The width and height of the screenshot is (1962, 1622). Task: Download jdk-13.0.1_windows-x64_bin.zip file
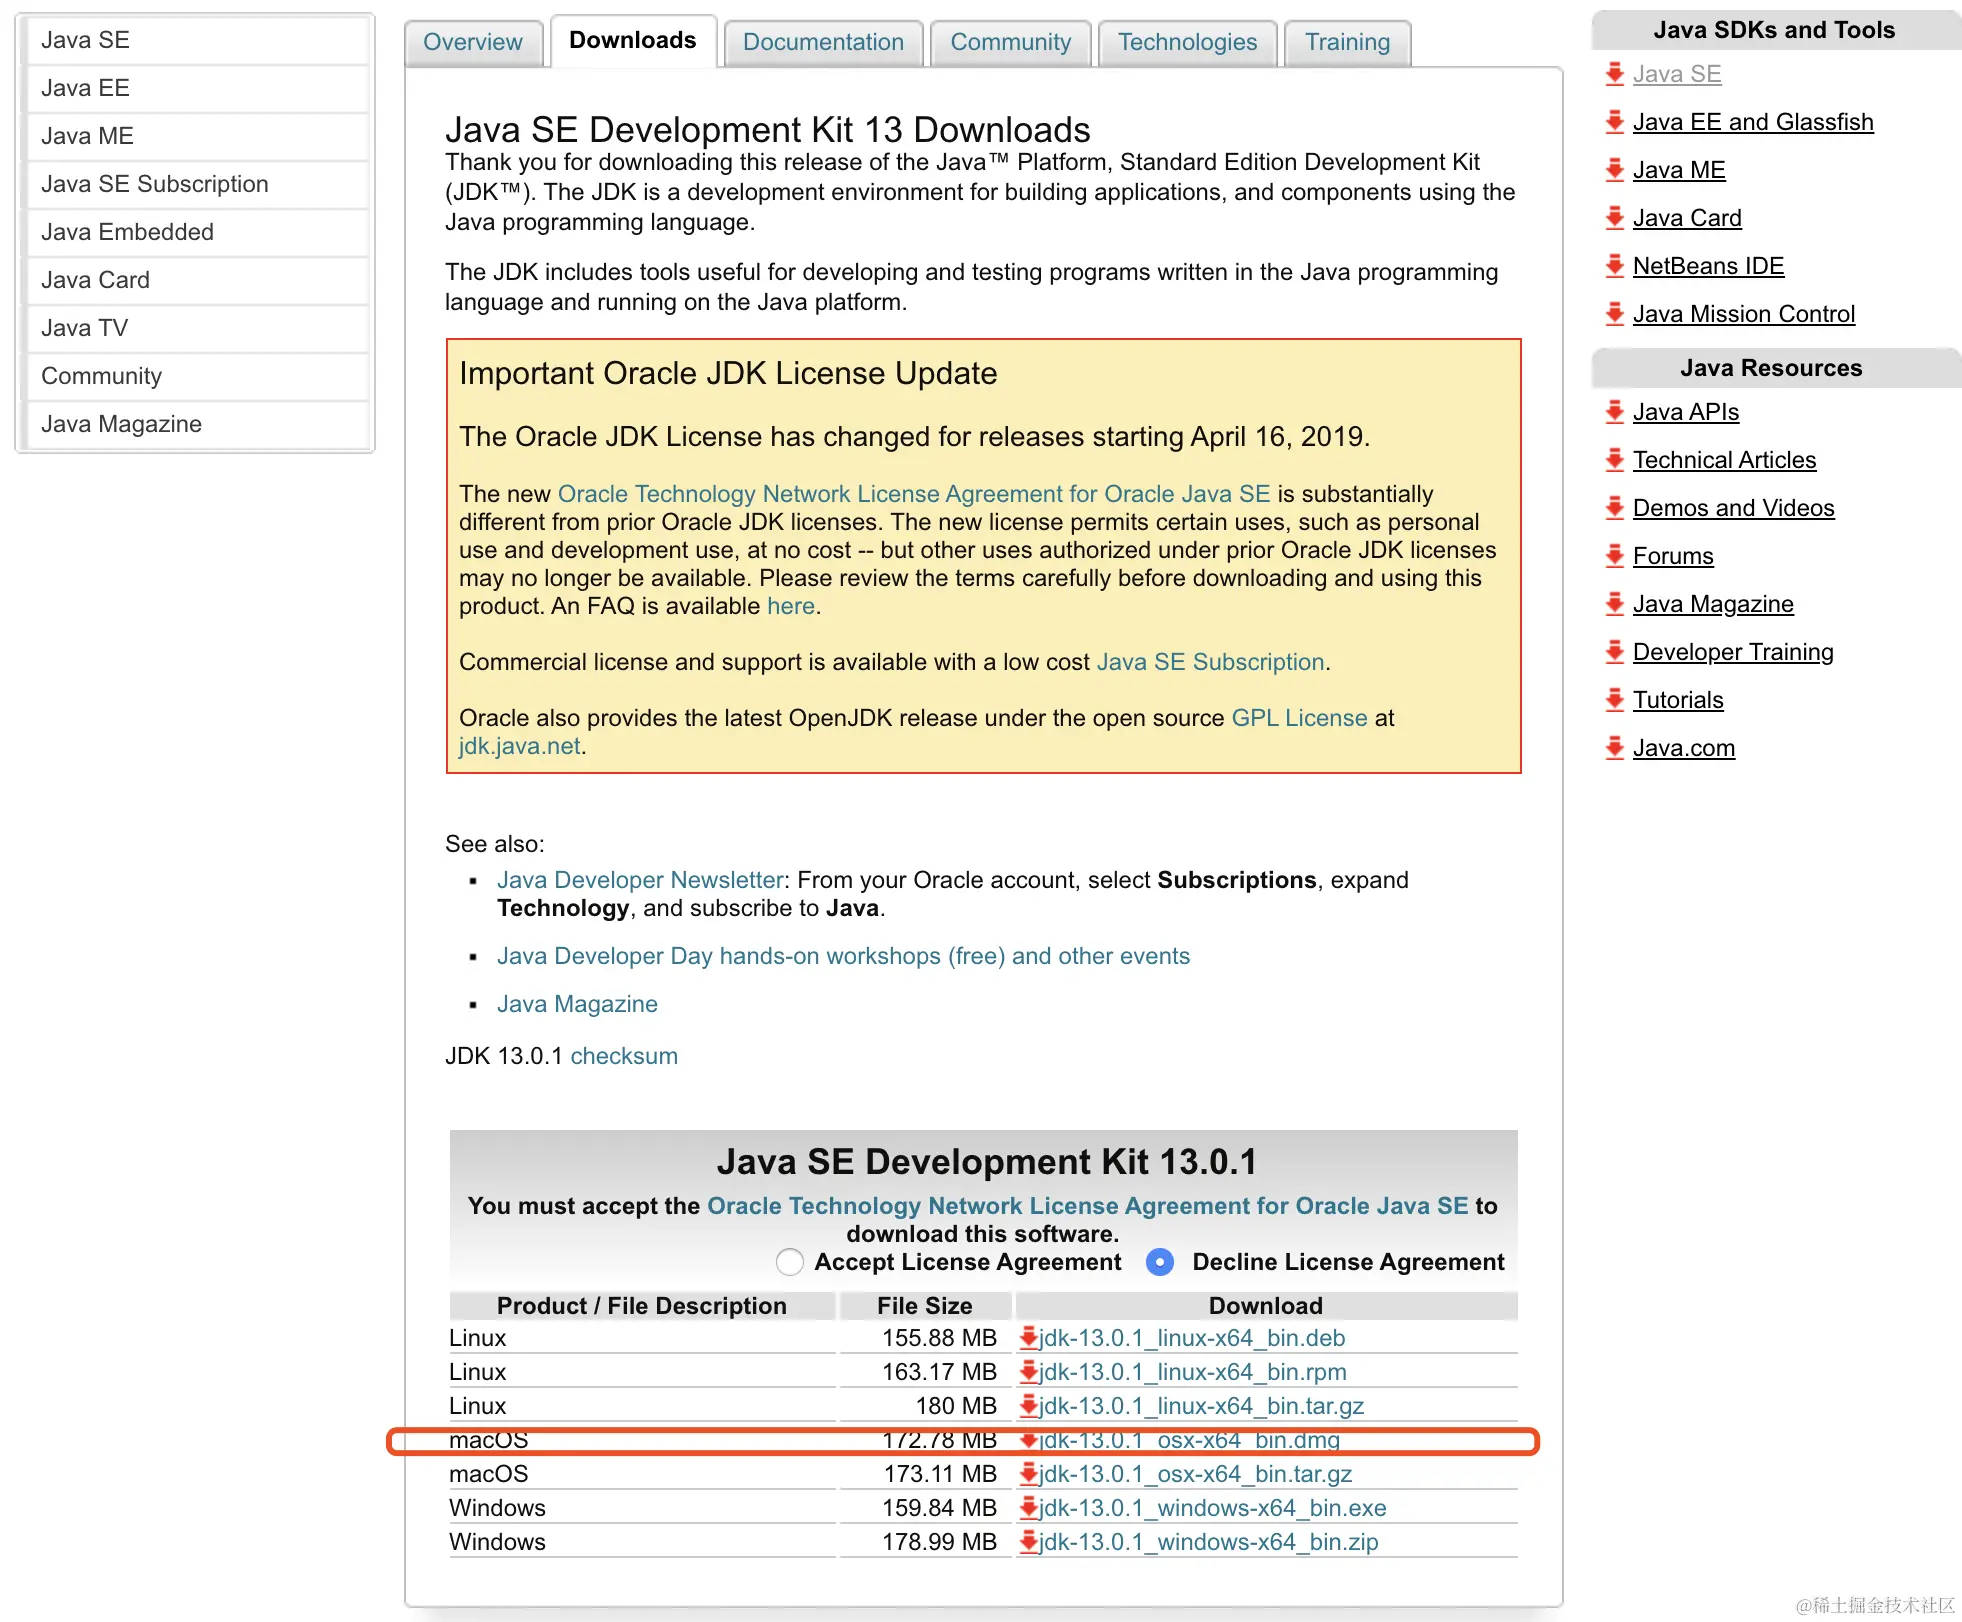click(1208, 1542)
